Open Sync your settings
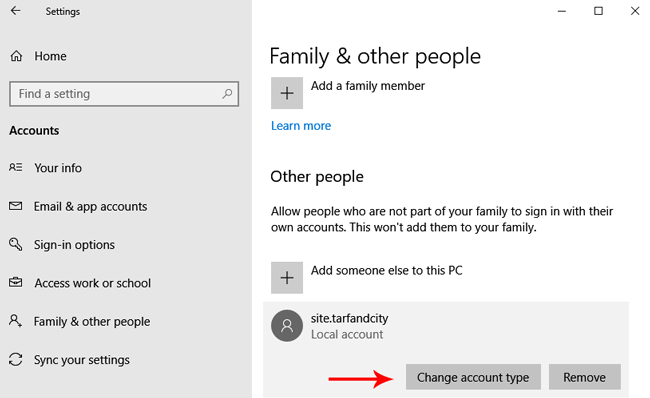 tap(82, 360)
